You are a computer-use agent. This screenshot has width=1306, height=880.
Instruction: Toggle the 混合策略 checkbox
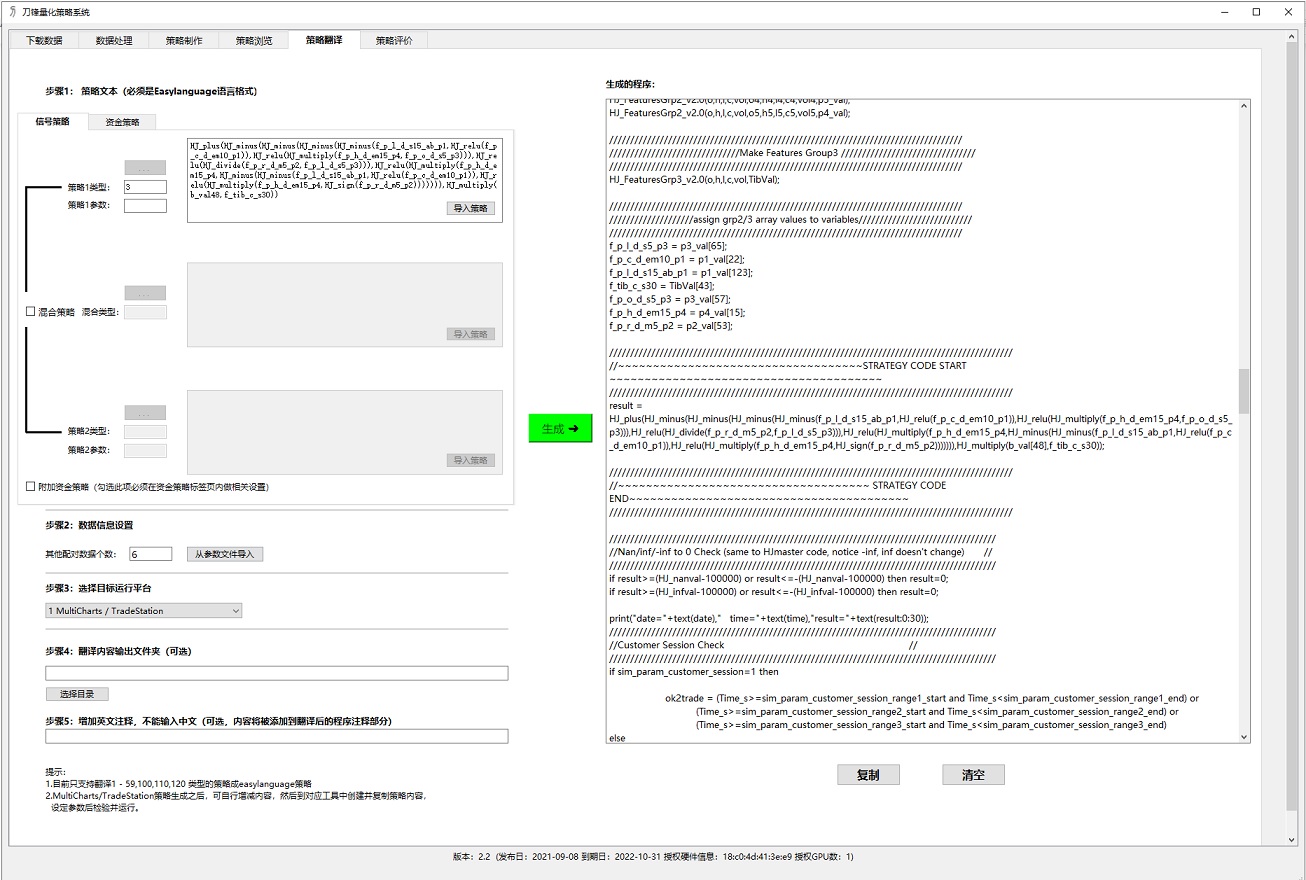point(31,312)
